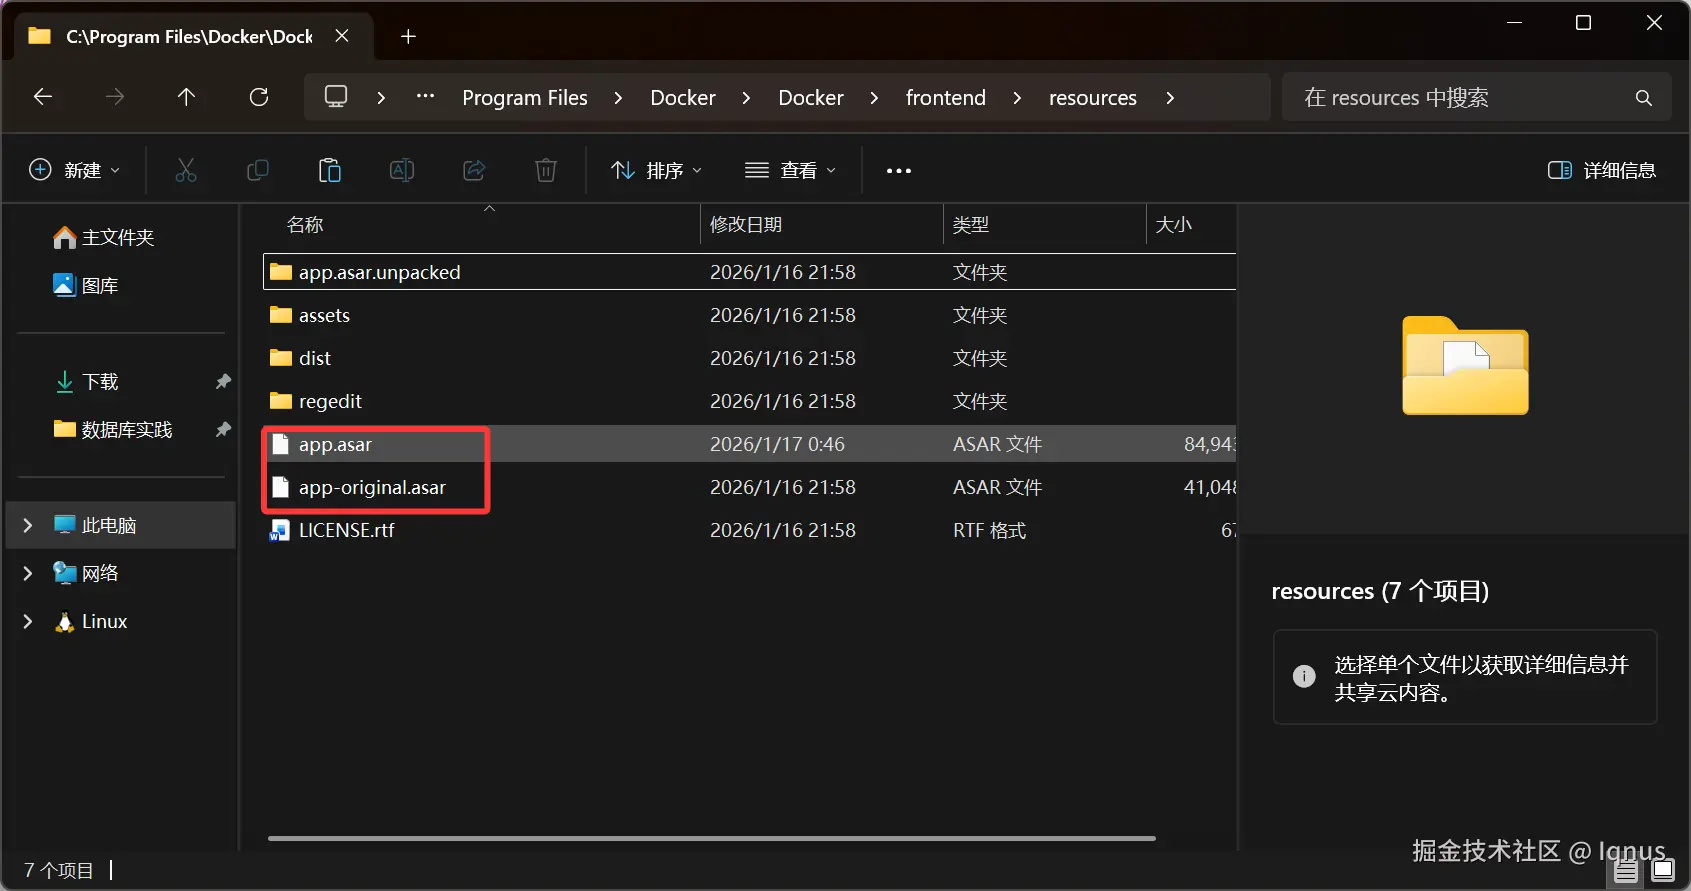
Task: Open the 新建 new item dropdown
Action: (x=75, y=170)
